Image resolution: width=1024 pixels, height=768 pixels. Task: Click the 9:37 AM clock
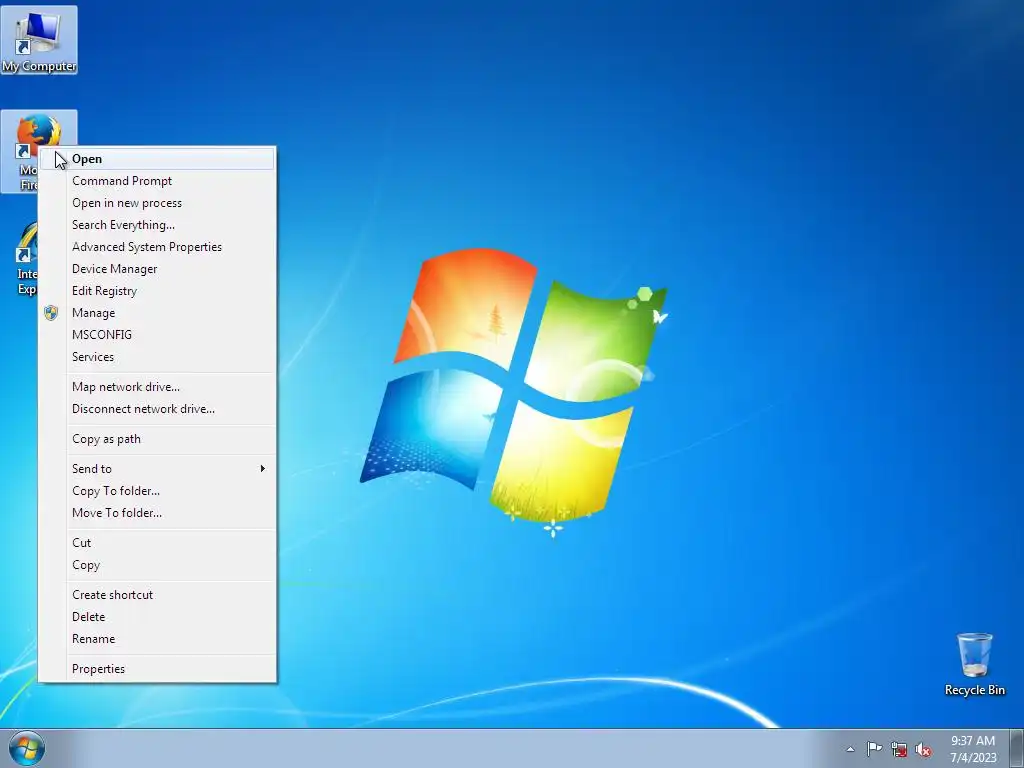[x=973, y=749]
